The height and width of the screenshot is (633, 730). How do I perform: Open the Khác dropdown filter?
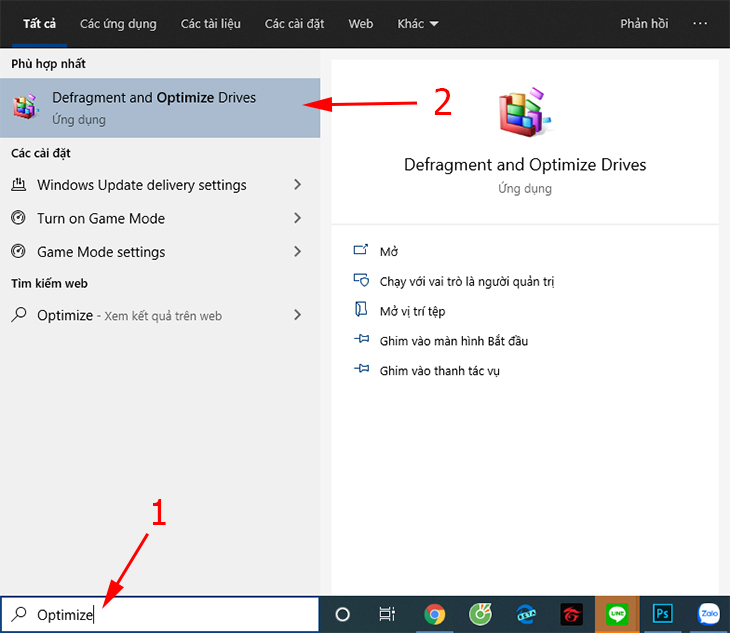click(x=418, y=24)
